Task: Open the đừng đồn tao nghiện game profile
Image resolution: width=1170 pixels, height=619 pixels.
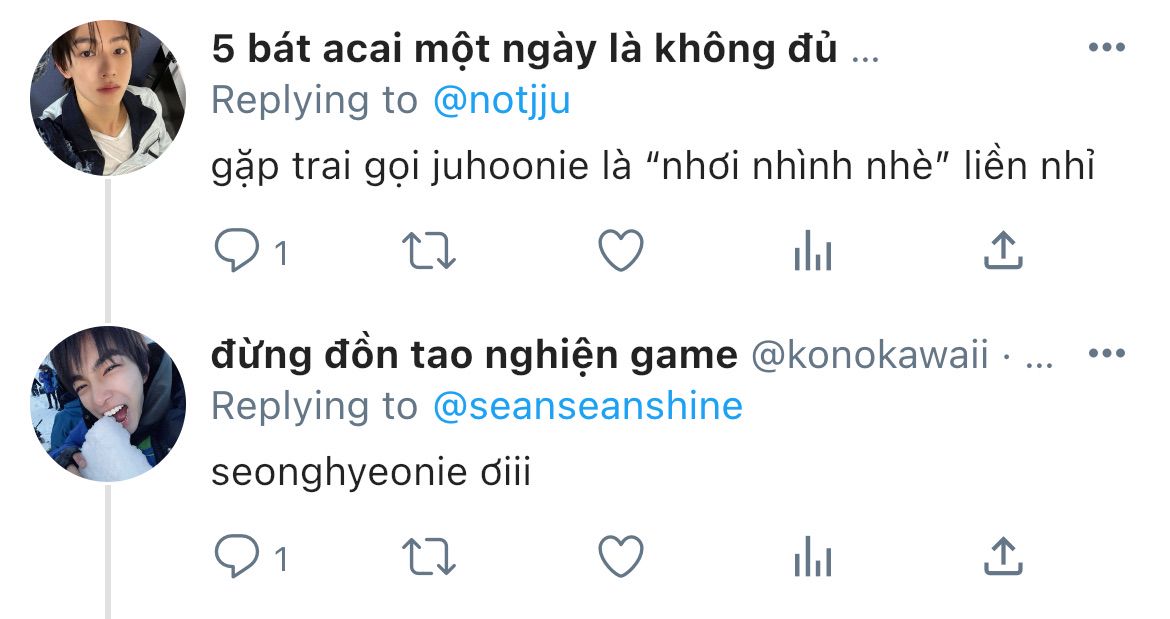Action: (475, 355)
